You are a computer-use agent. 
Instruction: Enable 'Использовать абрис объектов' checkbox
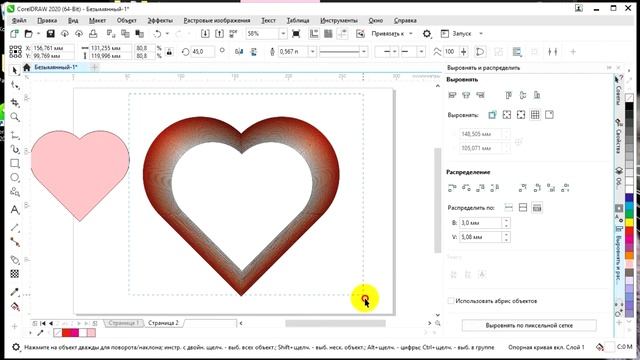pyautogui.click(x=451, y=301)
